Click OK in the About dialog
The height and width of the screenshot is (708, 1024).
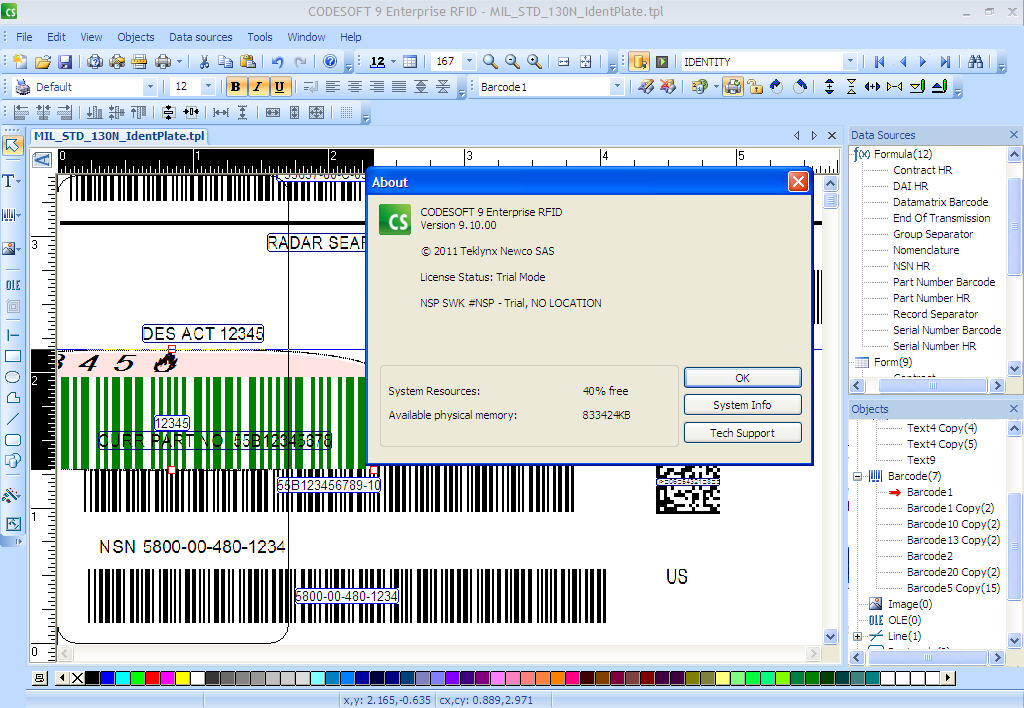[x=742, y=378]
